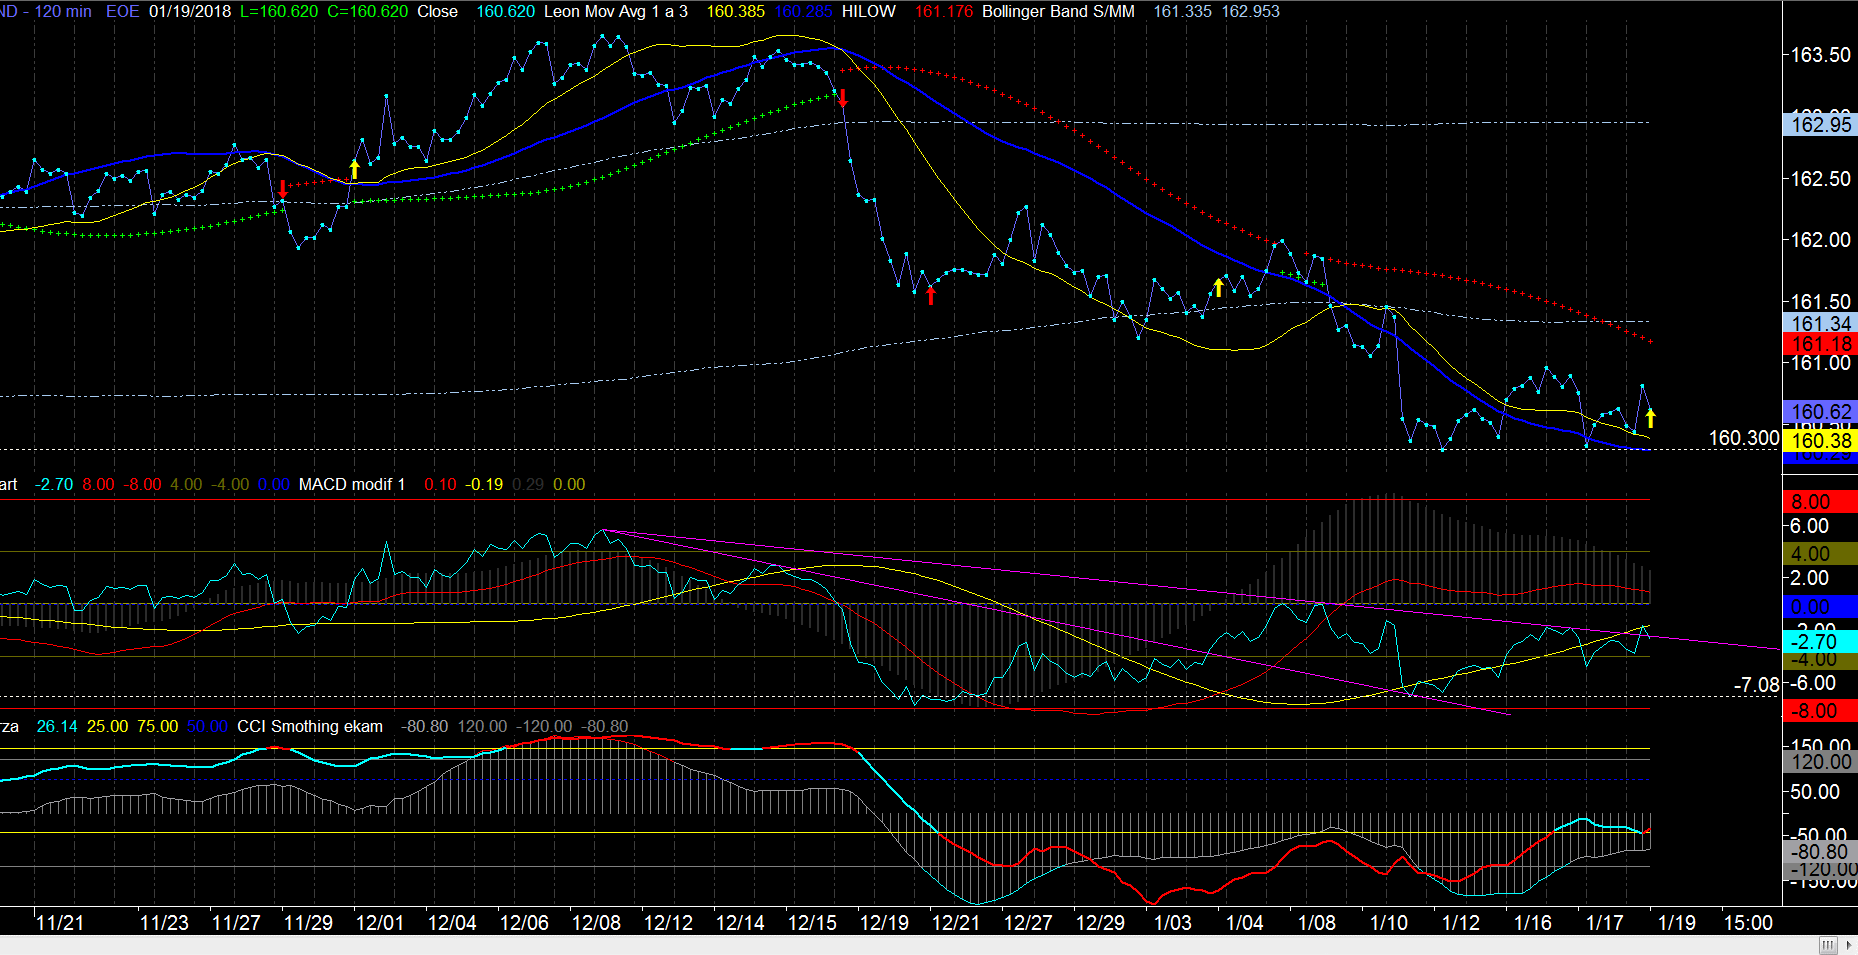Image resolution: width=1858 pixels, height=955 pixels.
Task: Click the '12/08' date on time axis
Action: click(x=596, y=923)
